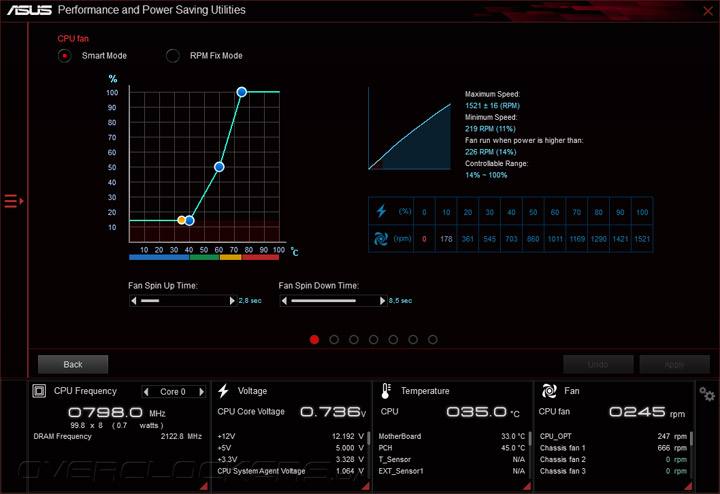The width and height of the screenshot is (720, 494).
Task: Increase Fan Spin Up Time with right arrow
Action: pyautogui.click(x=232, y=301)
